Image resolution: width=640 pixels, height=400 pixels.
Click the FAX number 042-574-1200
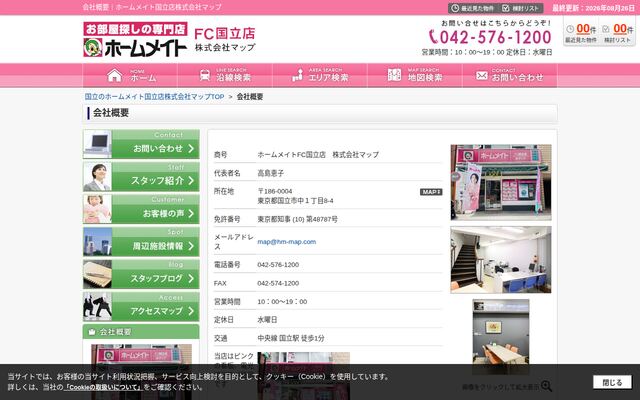coord(278,283)
